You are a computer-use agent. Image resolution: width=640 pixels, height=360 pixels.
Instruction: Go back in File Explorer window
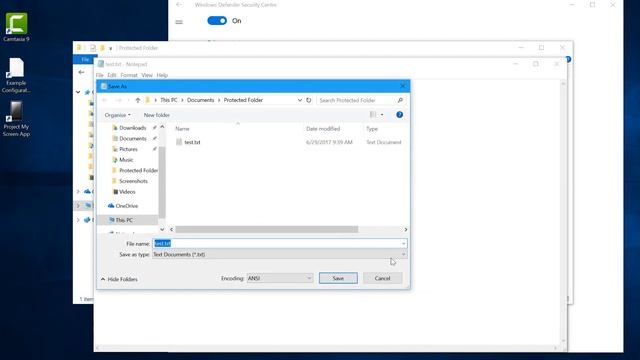click(81, 72)
